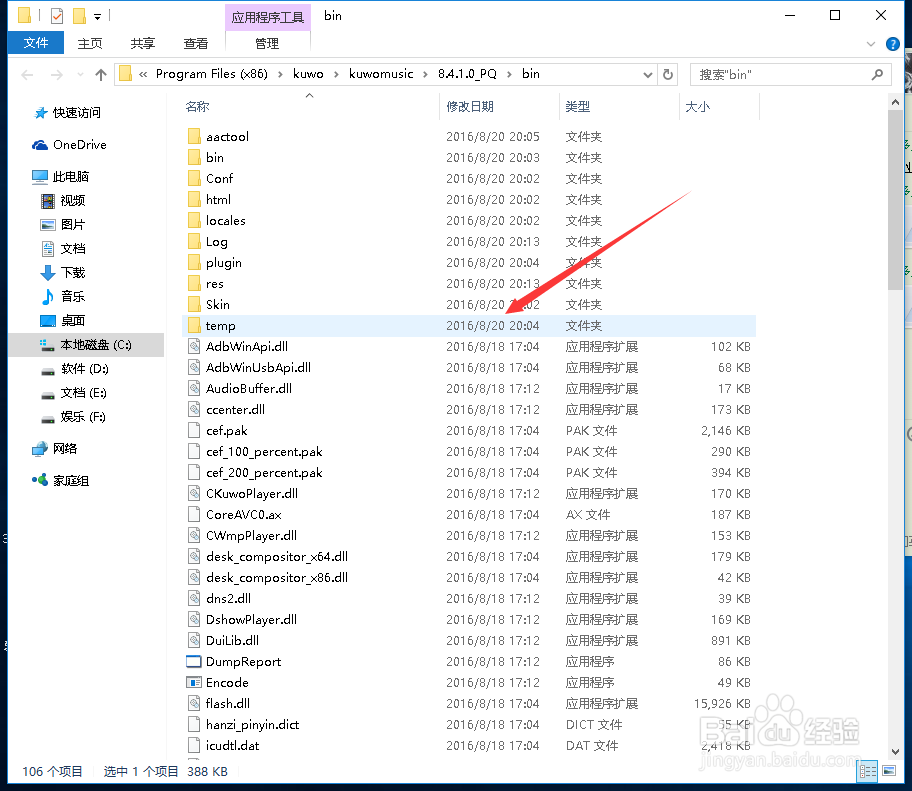Open the 管理 tab under 应用程序工具
The height and width of the screenshot is (791, 912).
click(267, 44)
